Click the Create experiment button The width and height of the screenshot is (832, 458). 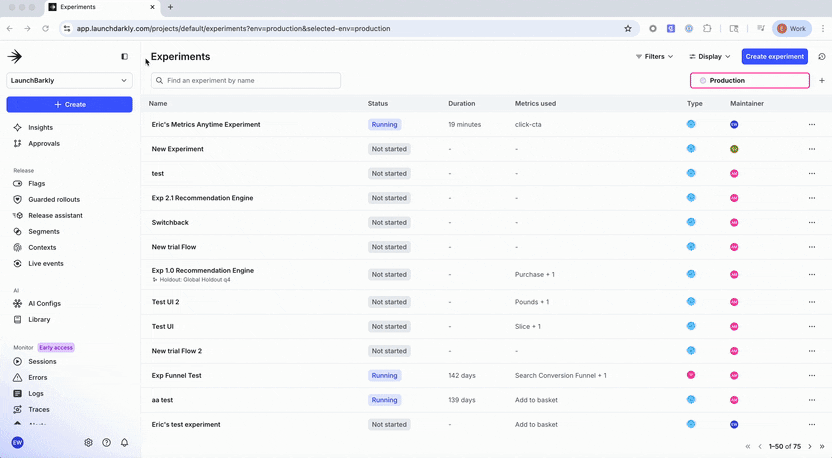click(x=774, y=57)
